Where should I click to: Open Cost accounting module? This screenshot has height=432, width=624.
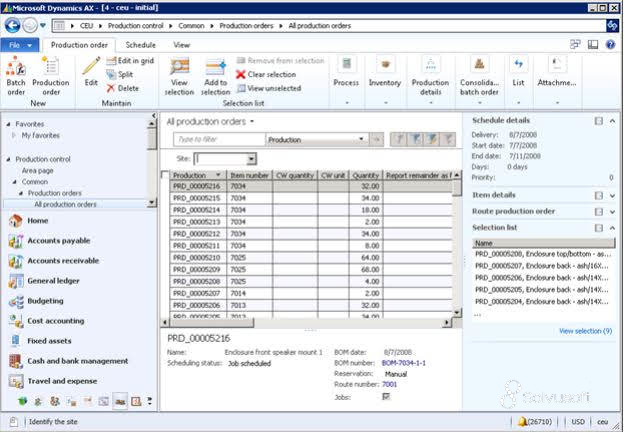point(47,321)
